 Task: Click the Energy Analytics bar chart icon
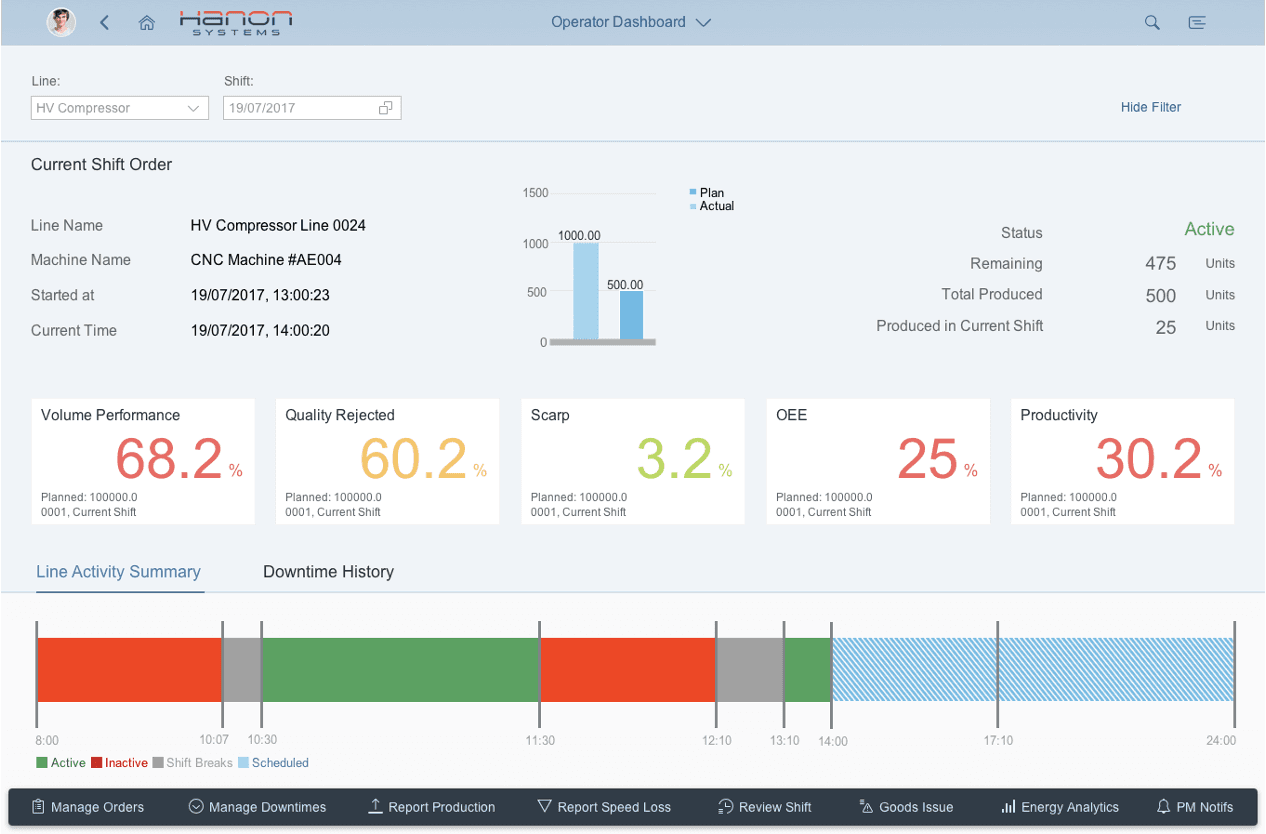coord(1009,806)
